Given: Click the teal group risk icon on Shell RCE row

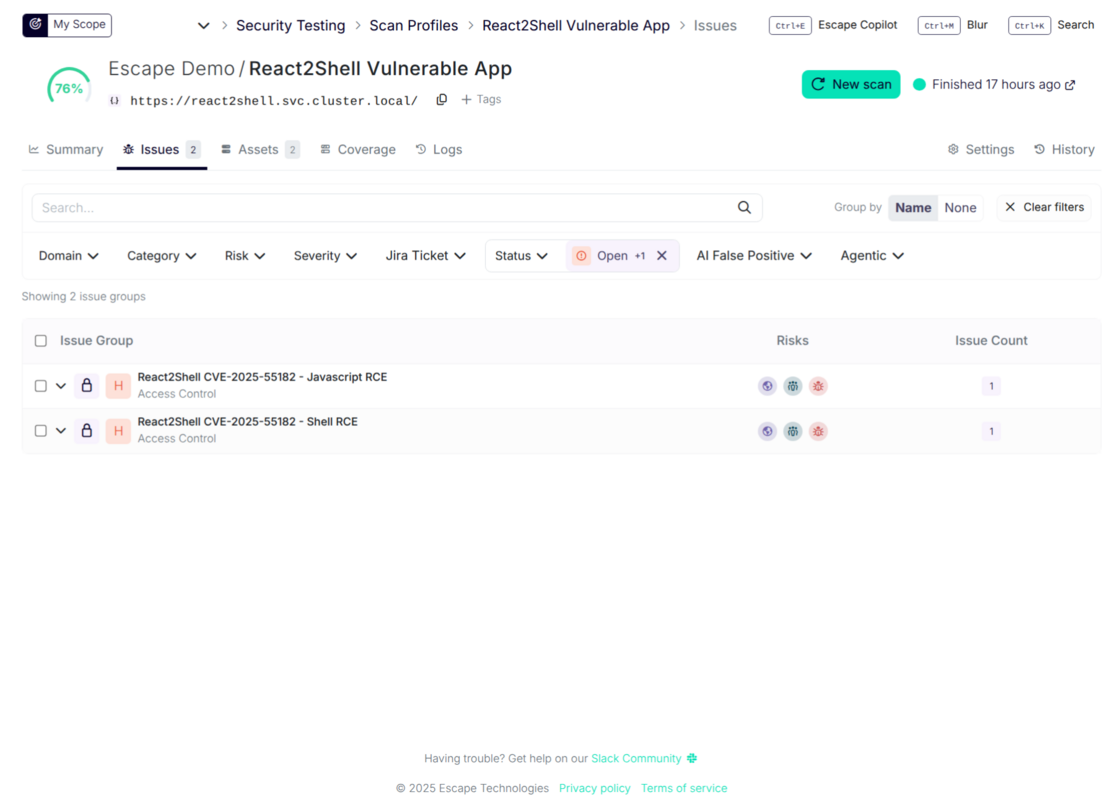Looking at the screenshot, I should [x=793, y=431].
